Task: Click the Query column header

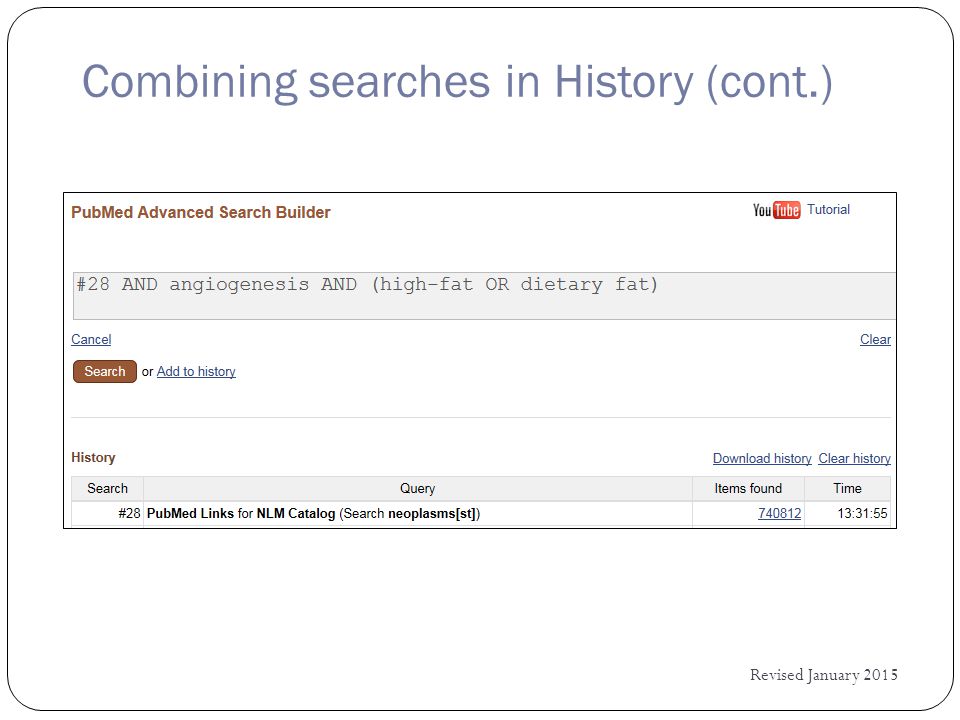Action: pos(418,489)
